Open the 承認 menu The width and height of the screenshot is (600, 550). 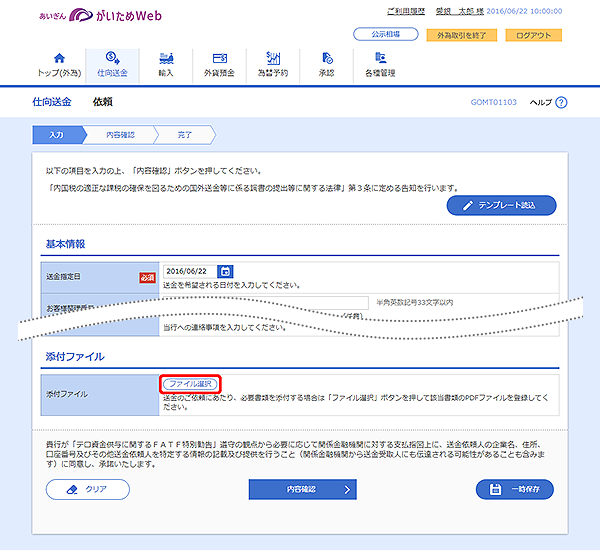coord(326,65)
